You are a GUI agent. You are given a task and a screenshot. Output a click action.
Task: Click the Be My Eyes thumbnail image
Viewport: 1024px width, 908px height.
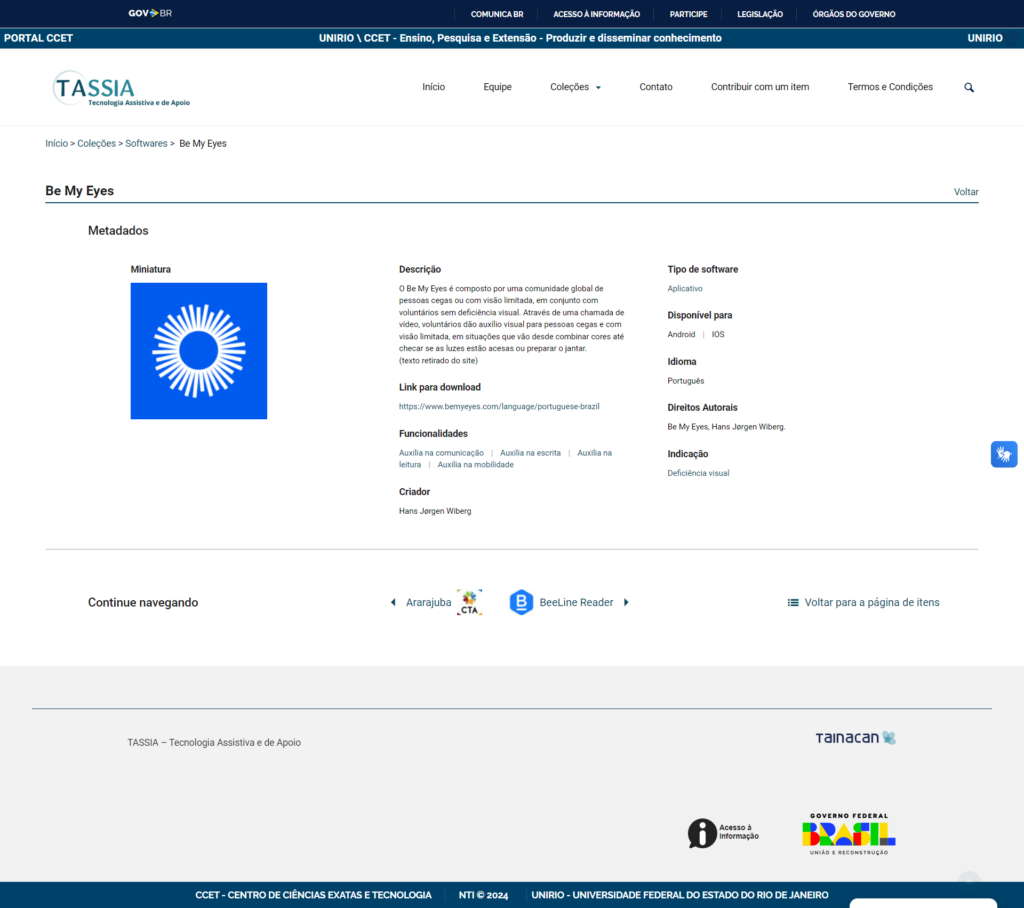pos(199,351)
